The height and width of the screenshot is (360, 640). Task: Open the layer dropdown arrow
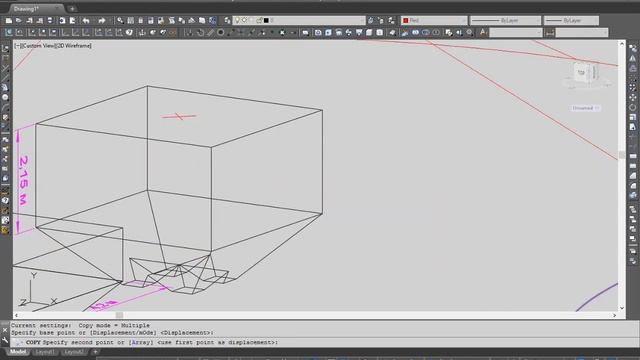pos(362,20)
